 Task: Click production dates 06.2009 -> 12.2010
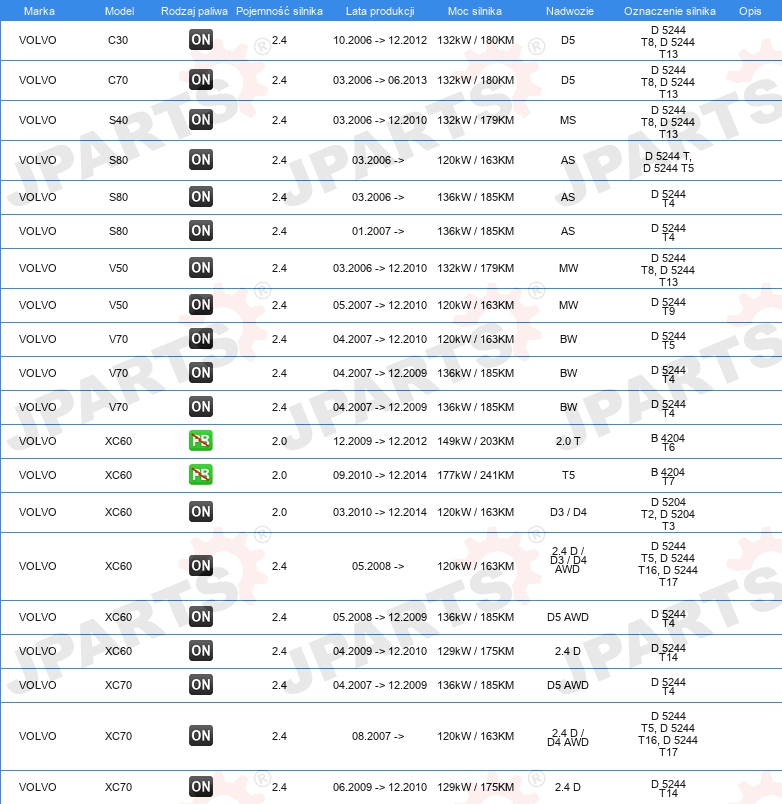point(380,787)
